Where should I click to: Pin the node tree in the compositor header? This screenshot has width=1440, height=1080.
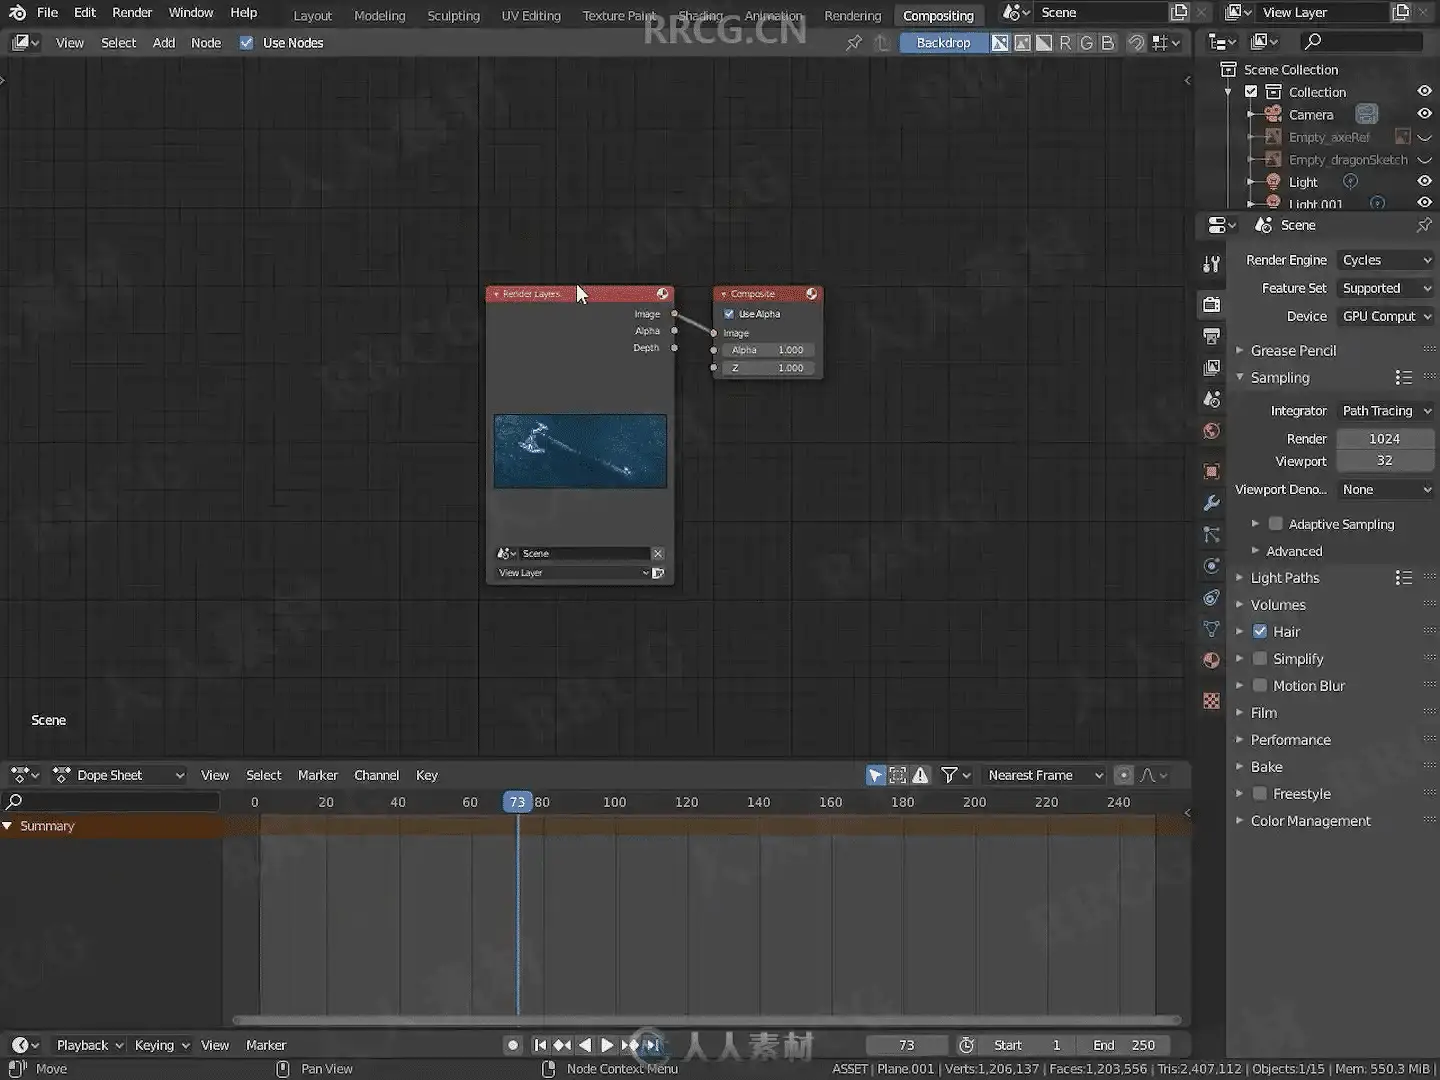(853, 43)
